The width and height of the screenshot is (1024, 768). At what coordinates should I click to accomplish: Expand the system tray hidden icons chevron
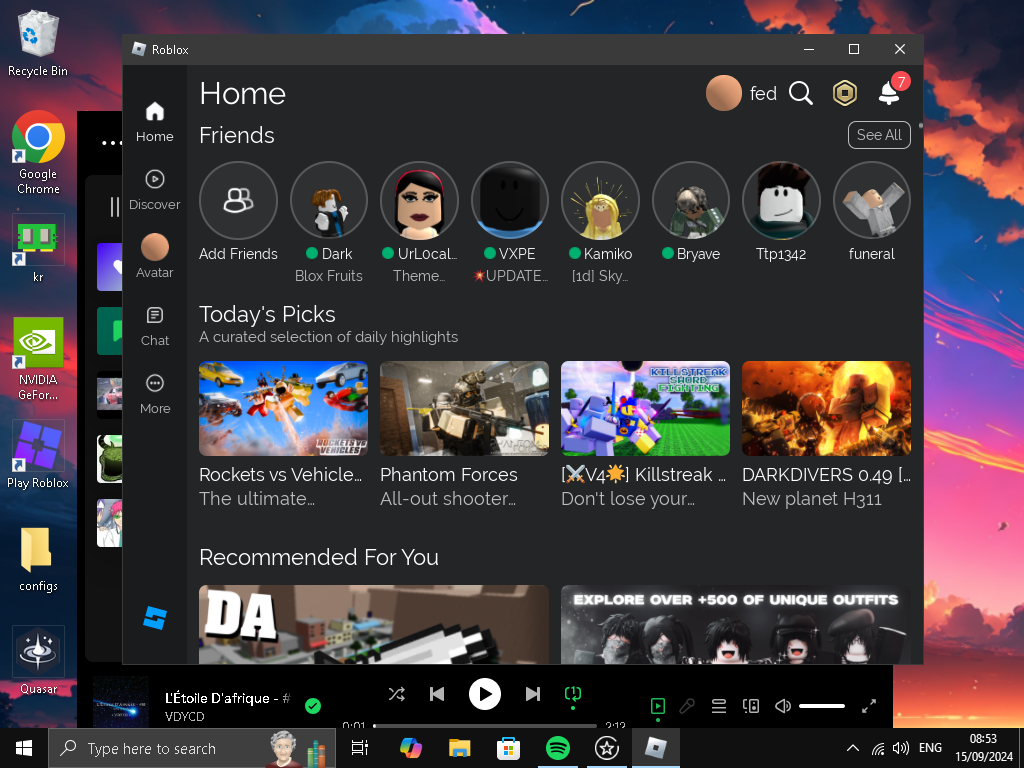[852, 748]
